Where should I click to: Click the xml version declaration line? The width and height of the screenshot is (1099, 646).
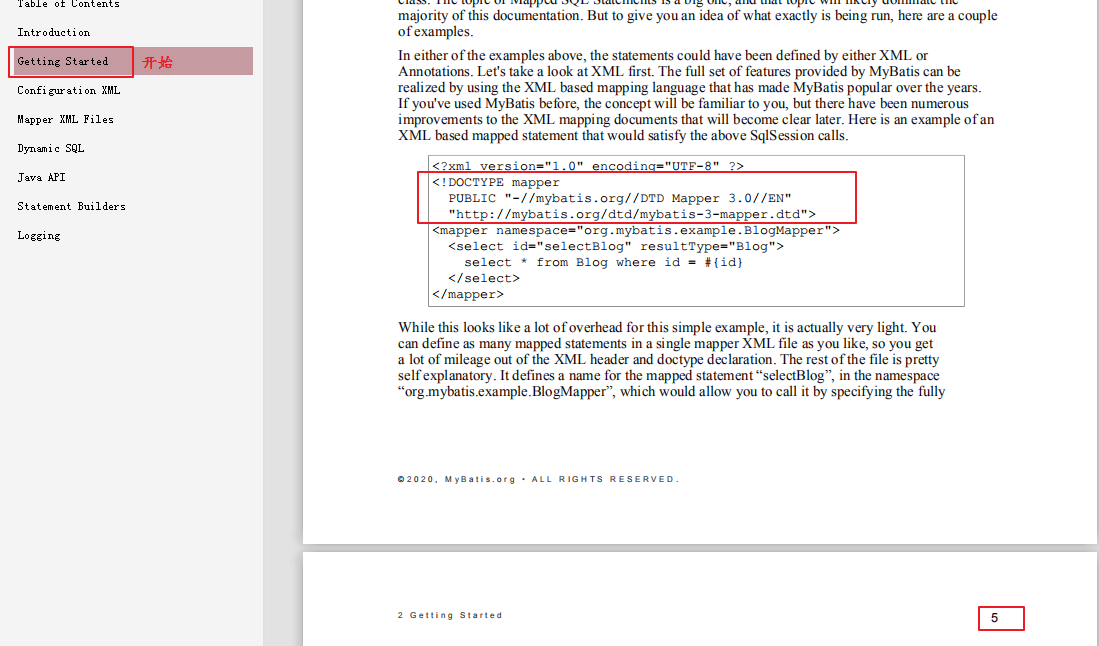(588, 166)
